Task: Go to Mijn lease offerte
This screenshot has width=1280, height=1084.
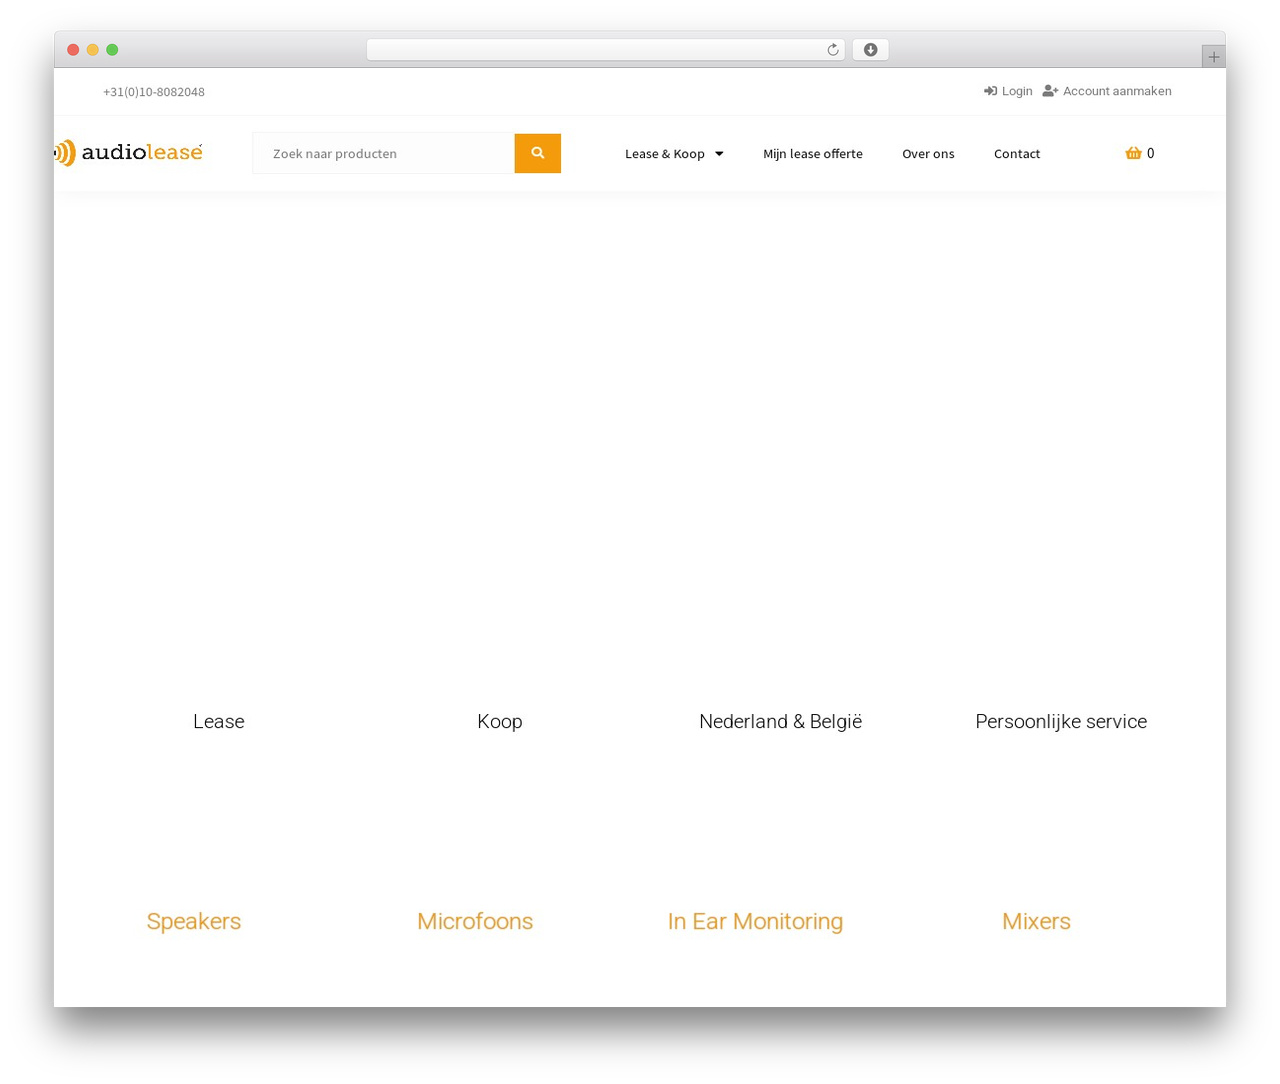Action: tap(813, 154)
